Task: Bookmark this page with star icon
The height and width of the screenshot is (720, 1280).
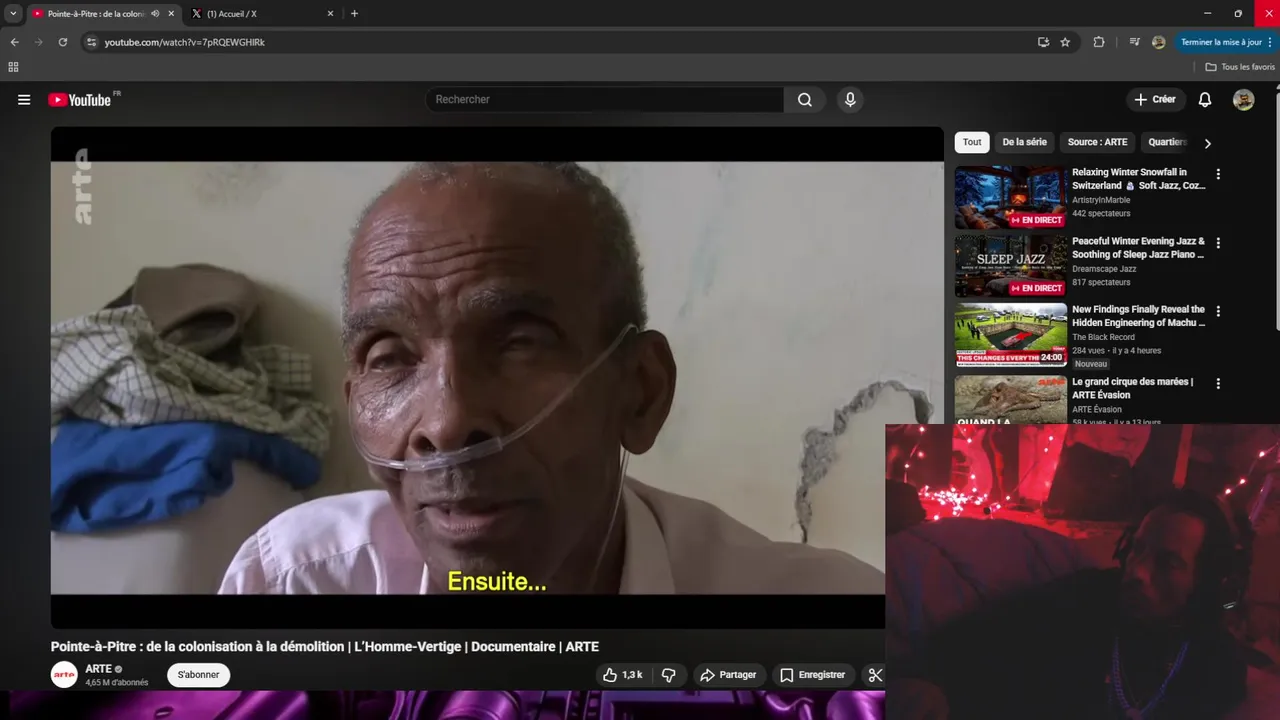Action: click(x=1065, y=42)
